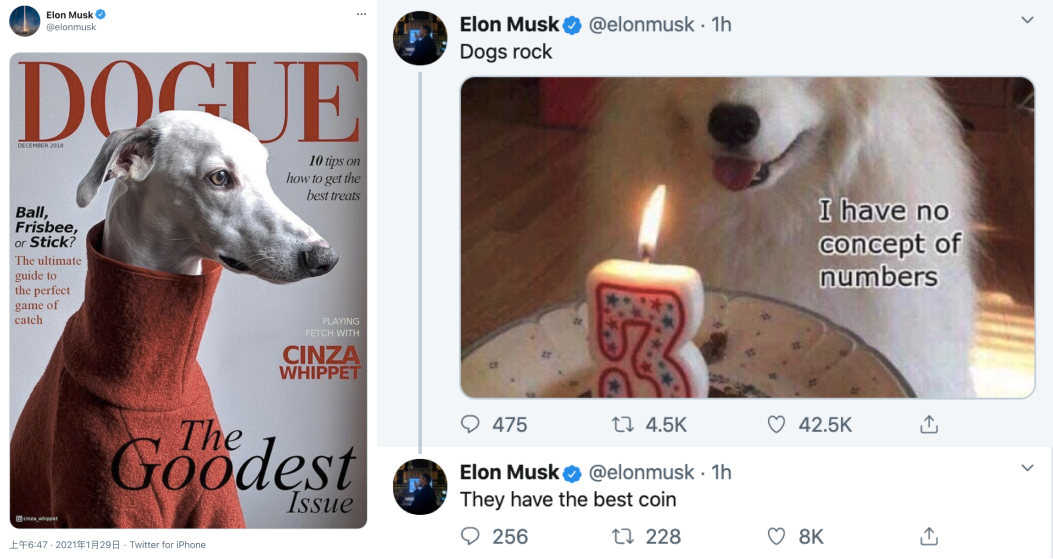Open @elonmusk handle on 'Dogs rock' tweet
Image resolution: width=1053 pixels, height=559 pixels.
(x=641, y=24)
